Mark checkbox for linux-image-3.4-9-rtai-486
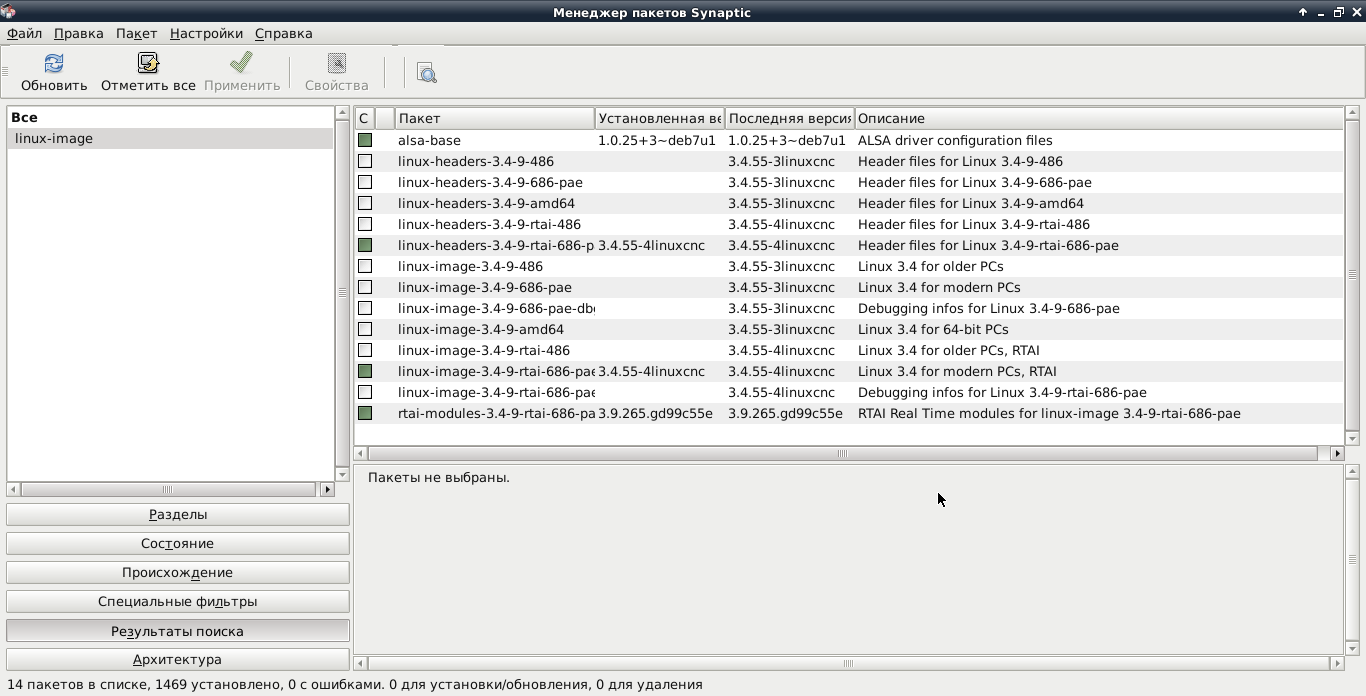The width and height of the screenshot is (1366, 696). coord(365,350)
